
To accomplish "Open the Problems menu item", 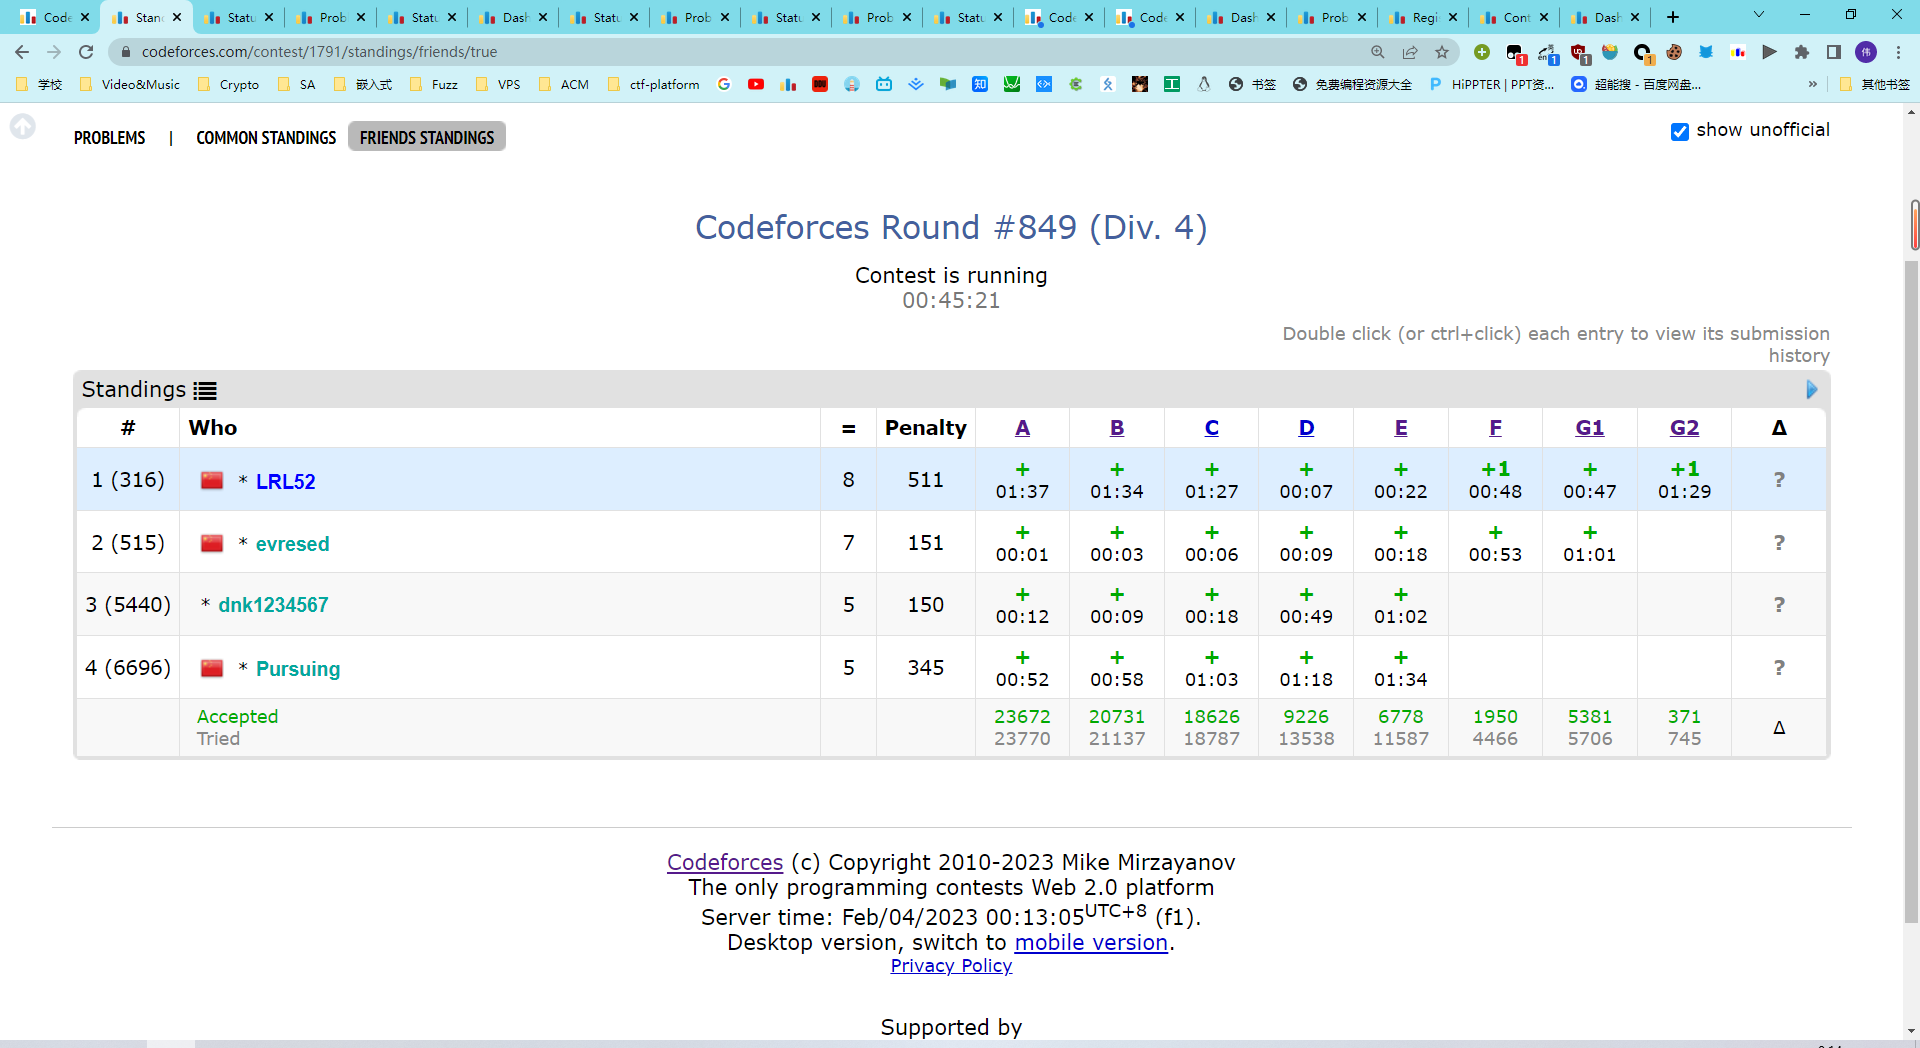I will (109, 137).
